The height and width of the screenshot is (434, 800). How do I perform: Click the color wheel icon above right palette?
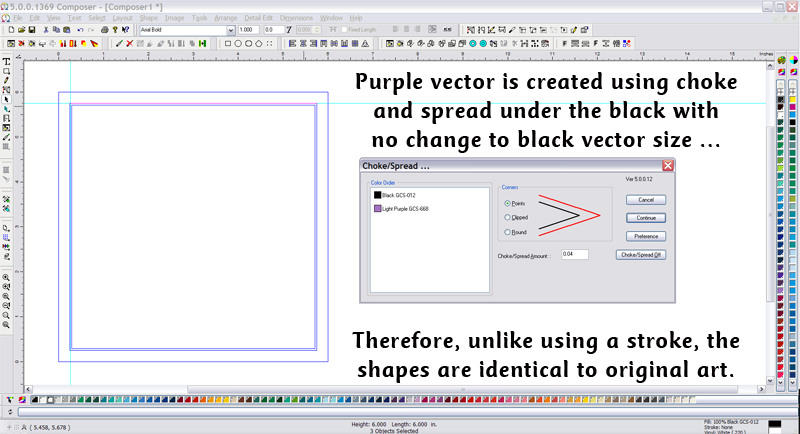(793, 61)
